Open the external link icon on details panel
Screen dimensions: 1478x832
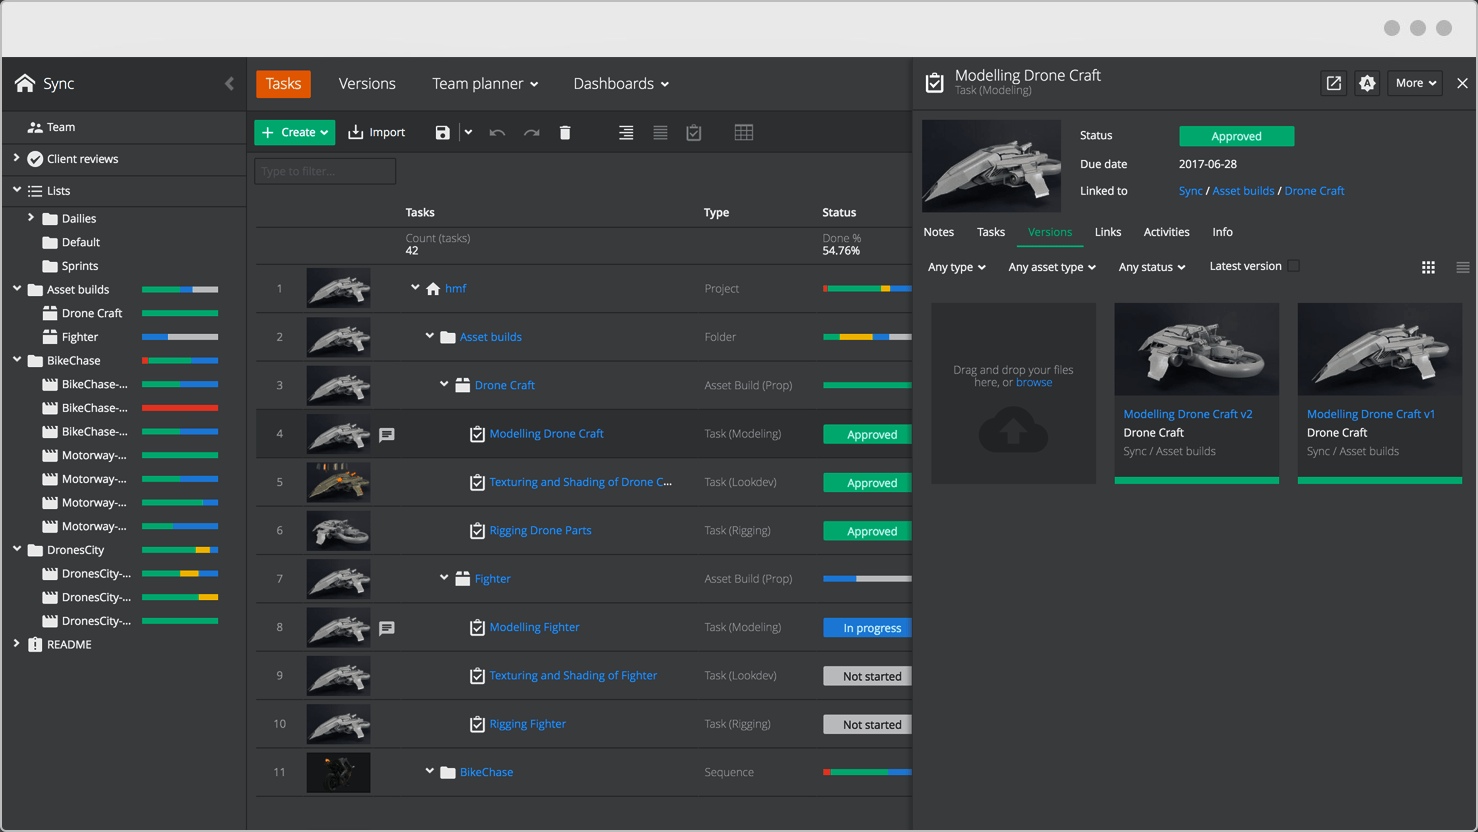click(1333, 83)
